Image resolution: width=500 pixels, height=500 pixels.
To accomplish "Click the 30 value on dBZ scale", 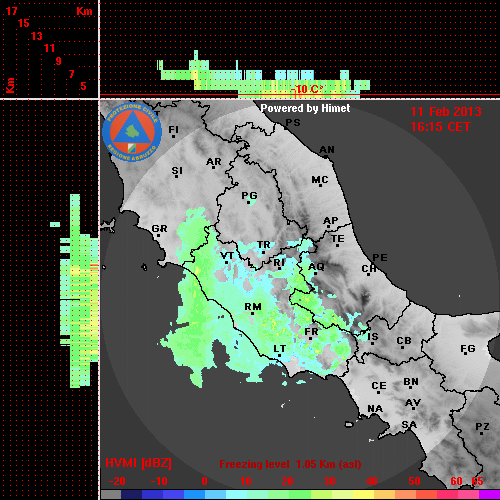I will [329, 481].
